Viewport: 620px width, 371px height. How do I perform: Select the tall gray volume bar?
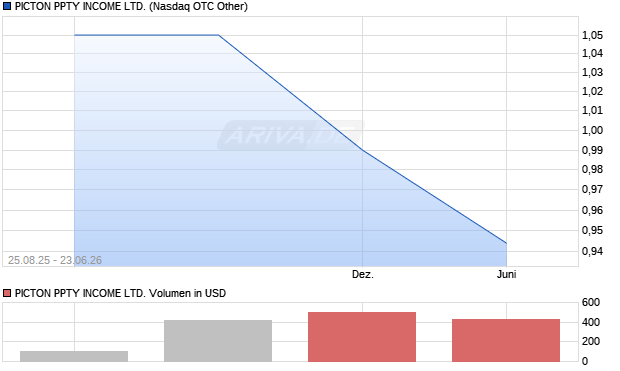[x=218, y=341]
